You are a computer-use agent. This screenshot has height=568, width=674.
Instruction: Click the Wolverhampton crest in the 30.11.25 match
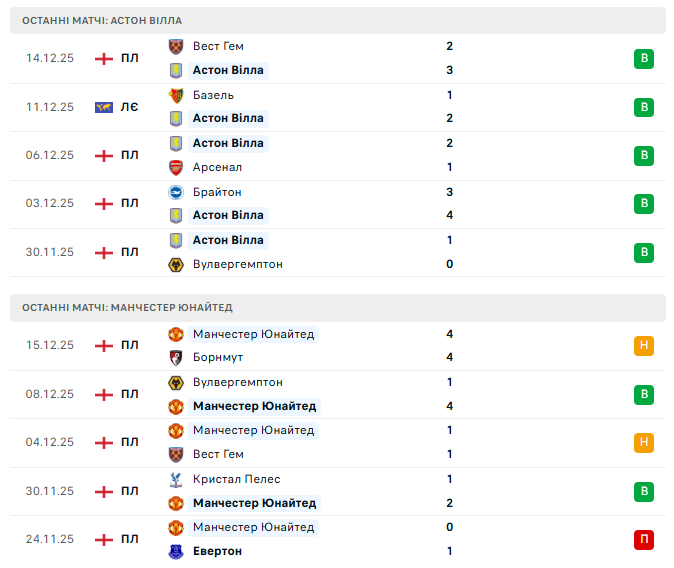pyautogui.click(x=176, y=264)
